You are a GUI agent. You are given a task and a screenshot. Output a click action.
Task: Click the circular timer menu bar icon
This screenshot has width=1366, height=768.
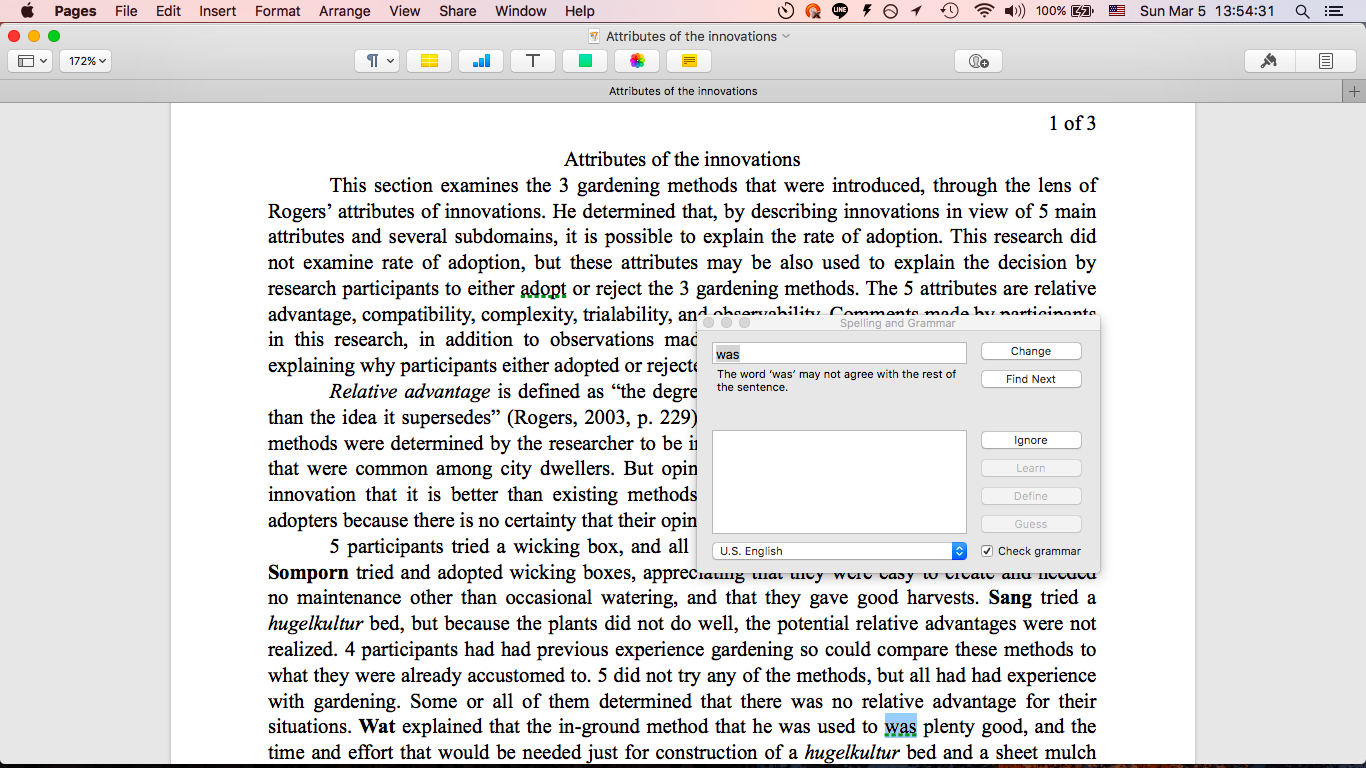pos(786,11)
